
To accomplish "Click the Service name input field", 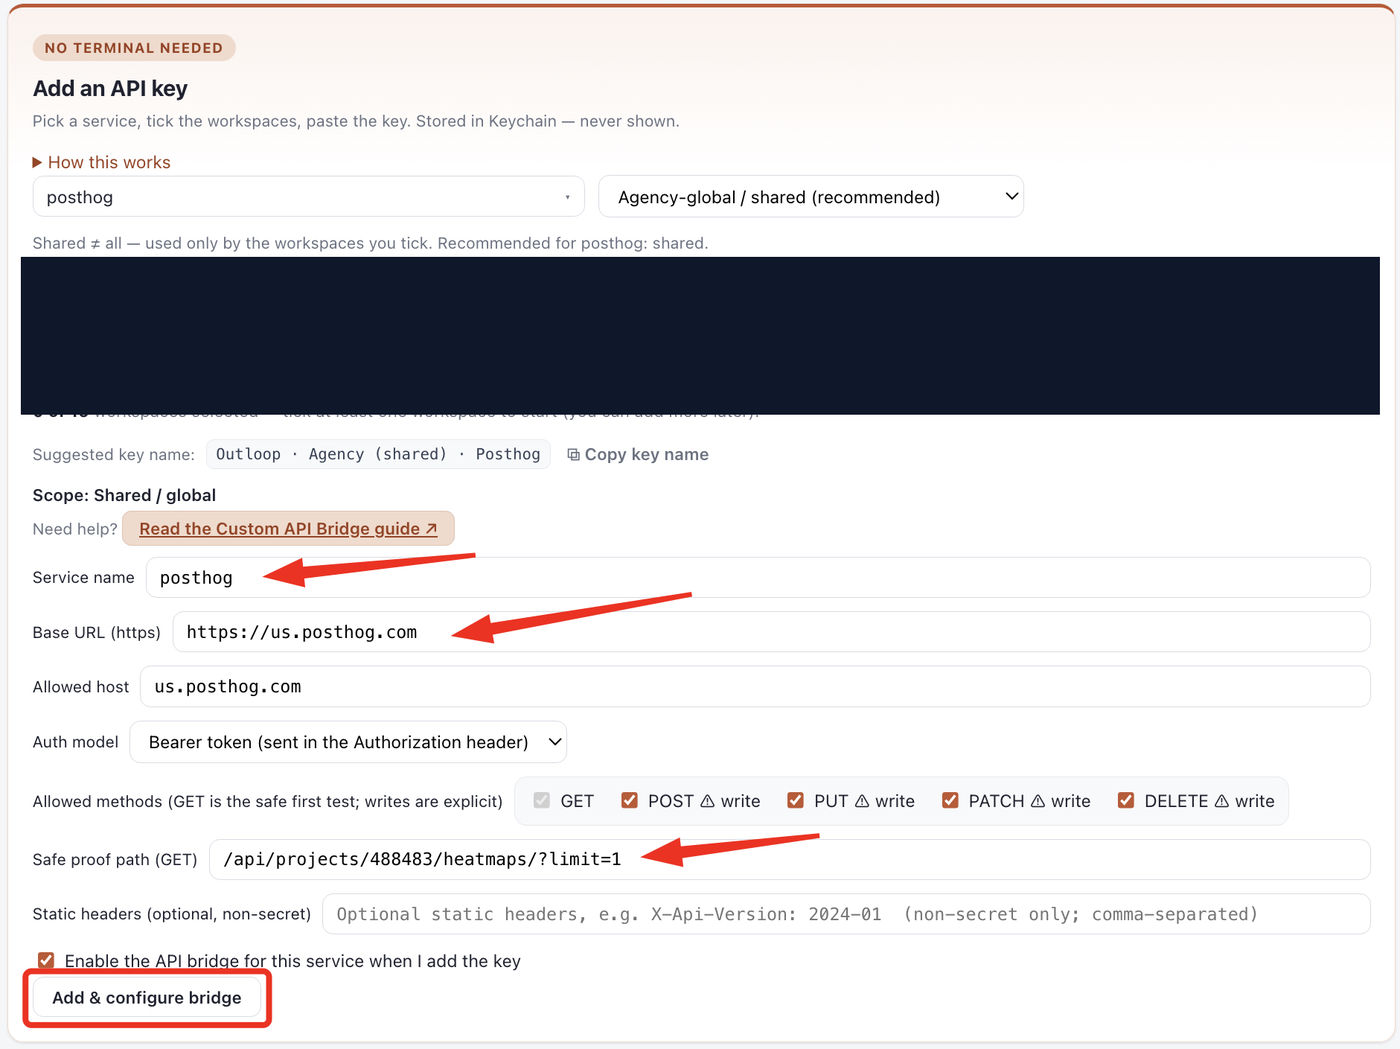I will click(x=758, y=578).
